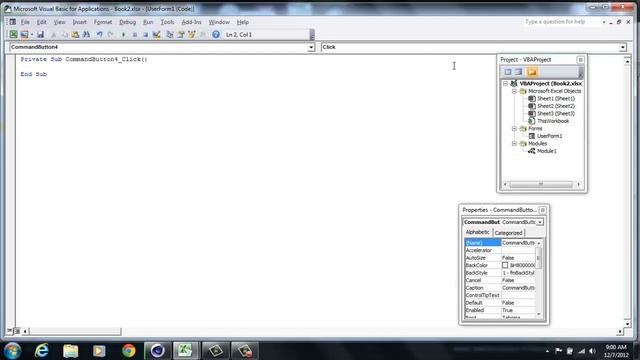The image size is (640, 360).
Task: Click the Properties list down scroll arrow
Action: click(x=539, y=314)
